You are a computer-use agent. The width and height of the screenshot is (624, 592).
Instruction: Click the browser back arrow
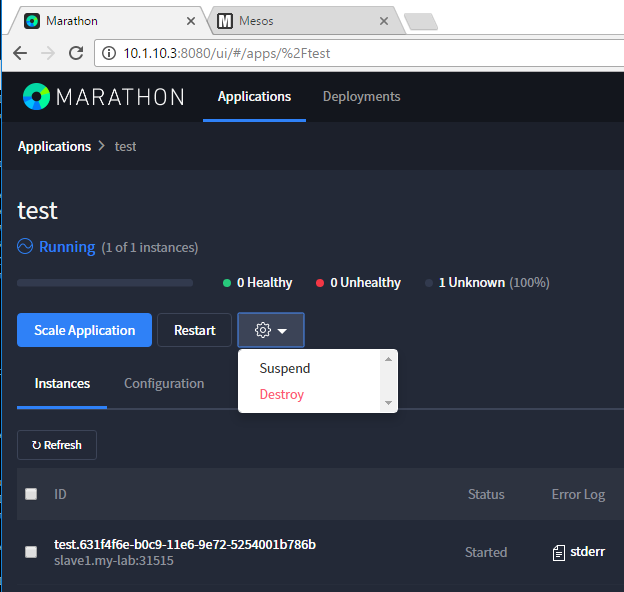tap(20, 53)
